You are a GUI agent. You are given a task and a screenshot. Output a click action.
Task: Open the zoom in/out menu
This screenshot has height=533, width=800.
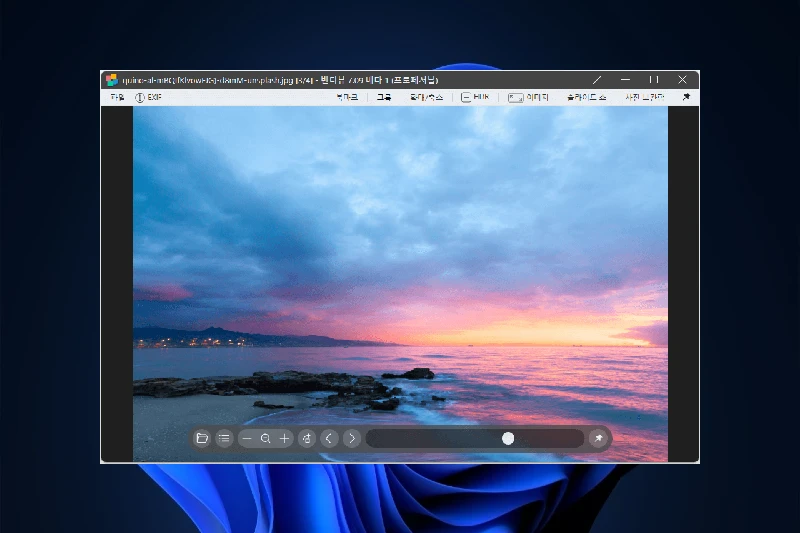[x=427, y=97]
